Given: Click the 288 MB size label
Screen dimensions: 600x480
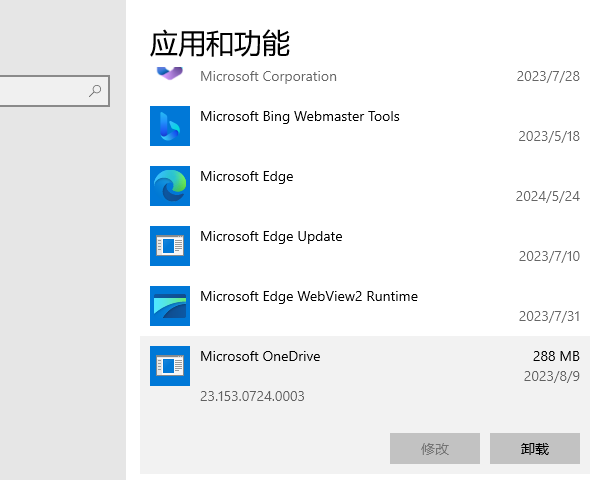Looking at the screenshot, I should 556,356.
